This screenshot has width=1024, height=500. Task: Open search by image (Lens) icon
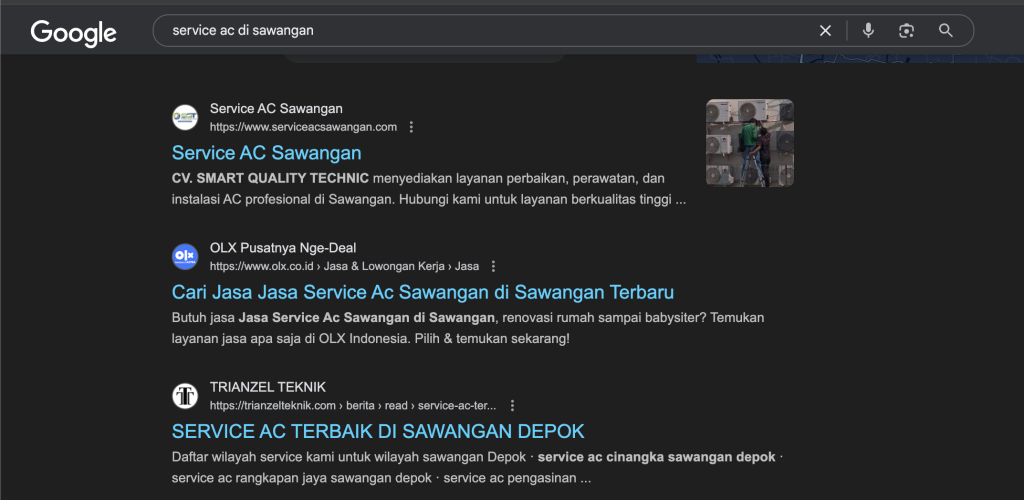(x=906, y=31)
